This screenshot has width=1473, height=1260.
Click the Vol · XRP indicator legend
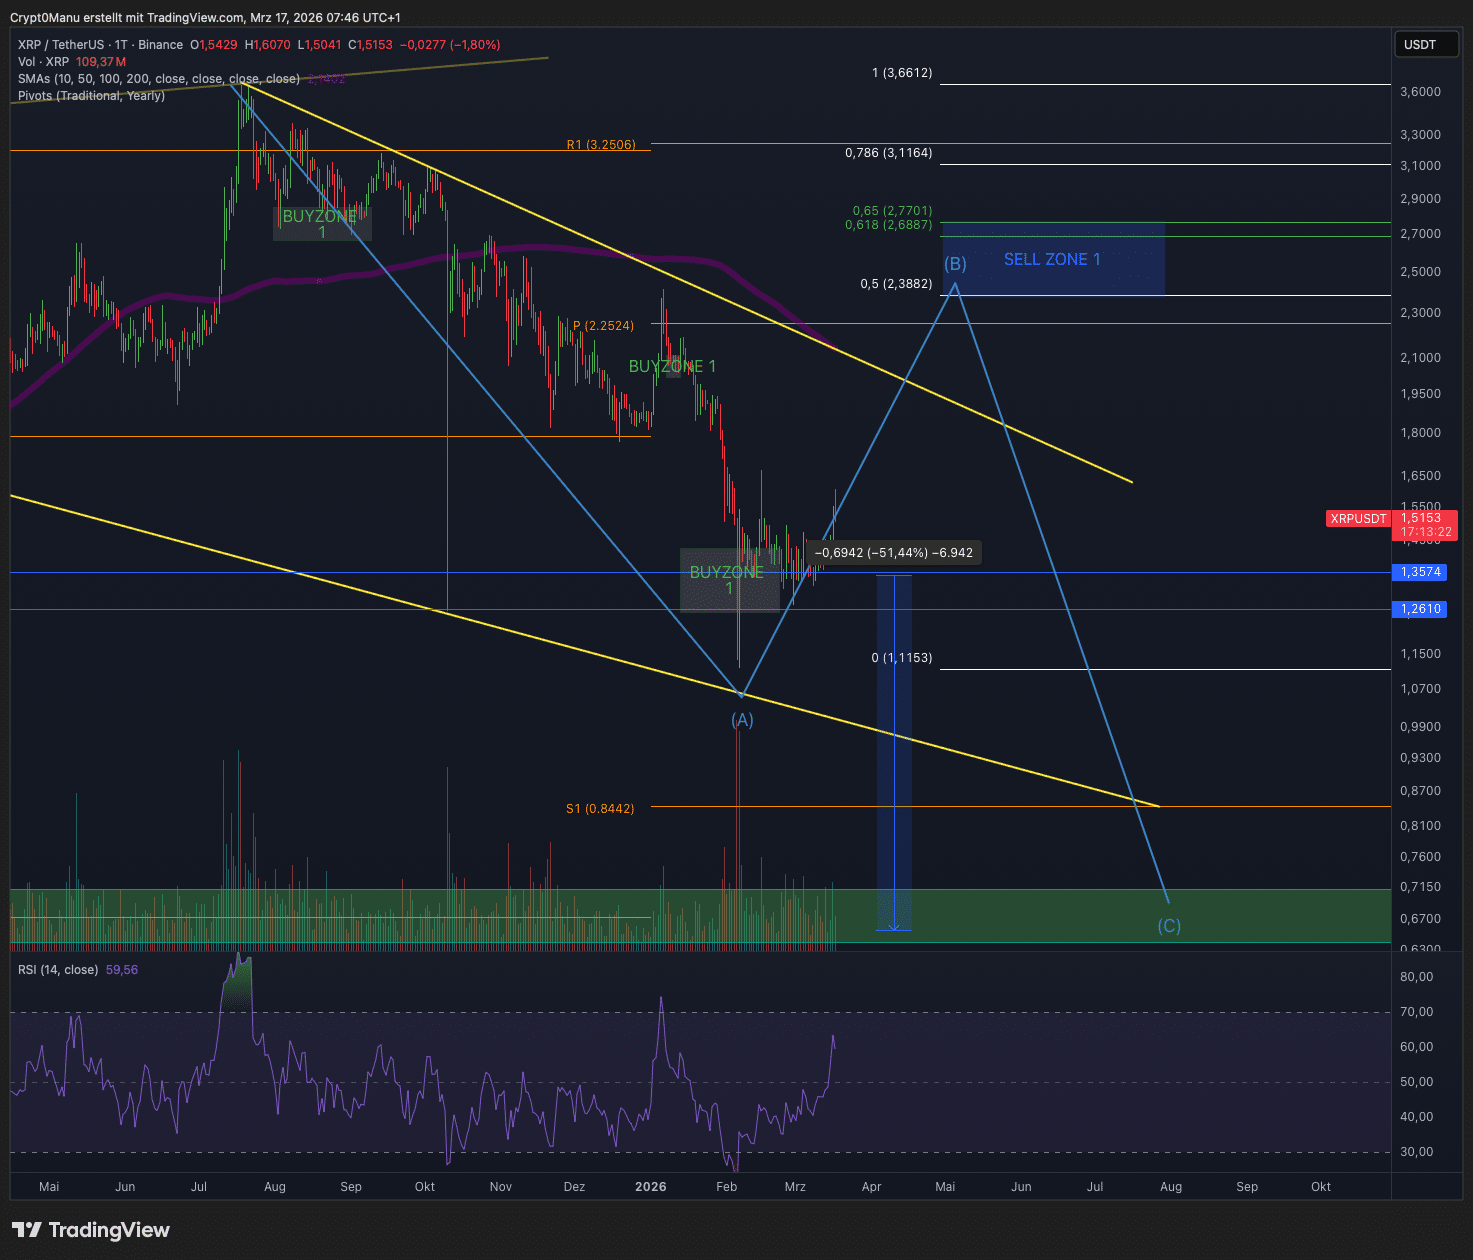tap(43, 62)
